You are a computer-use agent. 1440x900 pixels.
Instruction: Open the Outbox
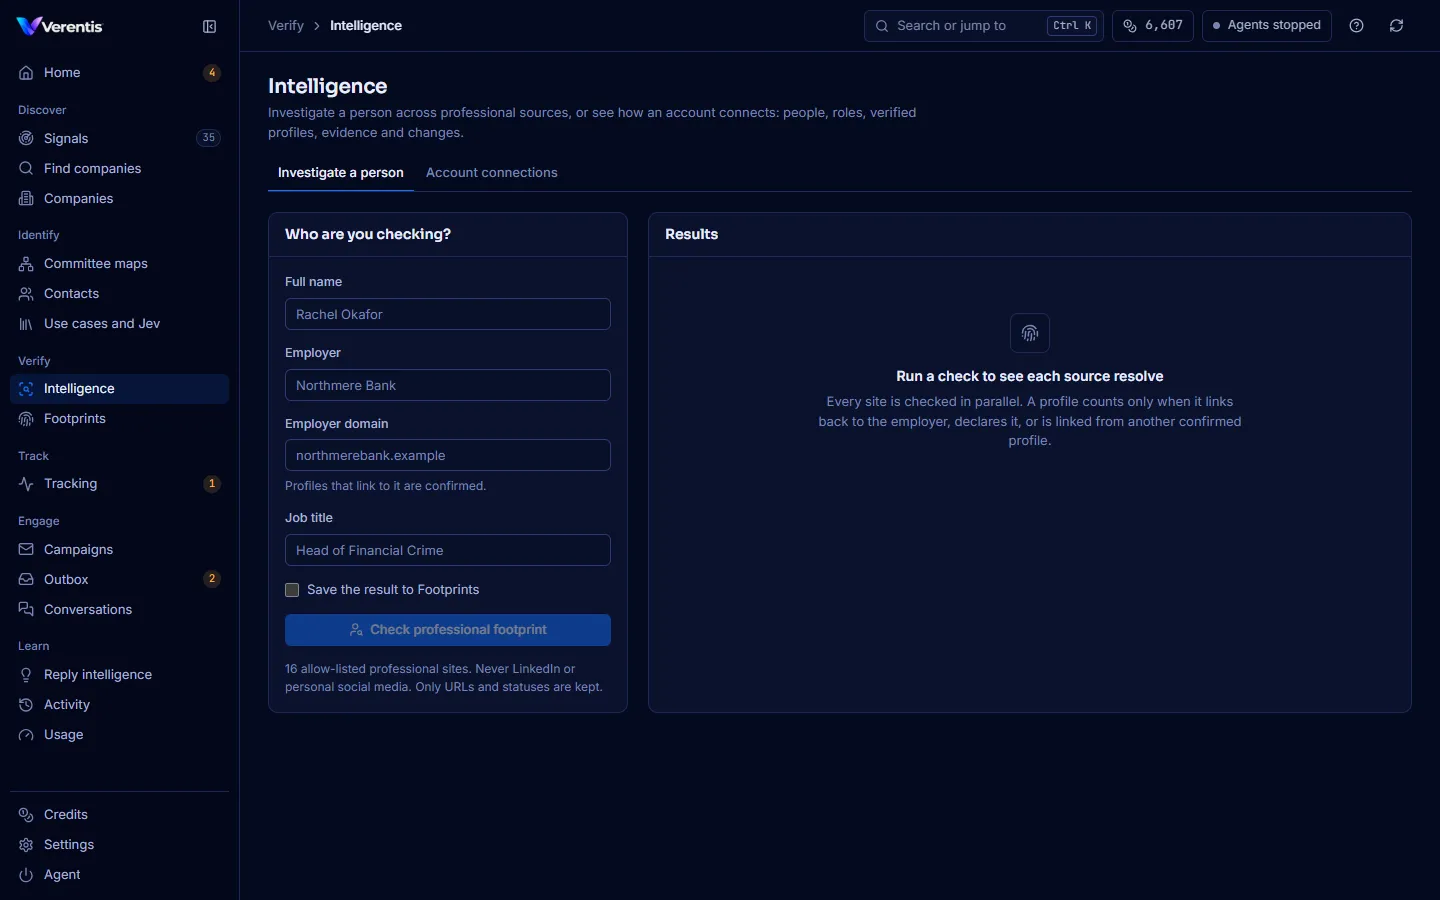(119, 579)
